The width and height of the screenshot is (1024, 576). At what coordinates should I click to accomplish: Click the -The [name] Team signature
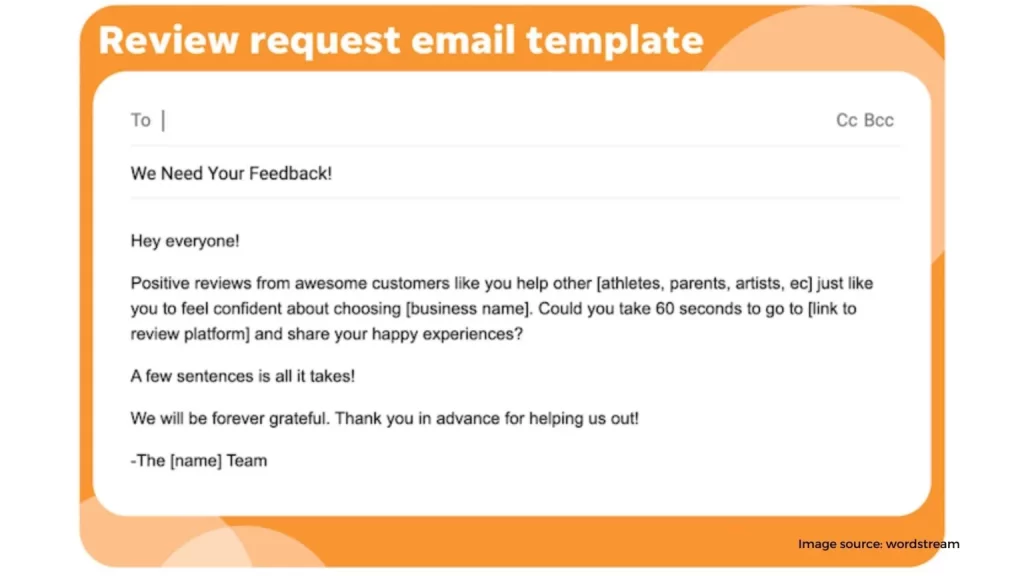(199, 461)
